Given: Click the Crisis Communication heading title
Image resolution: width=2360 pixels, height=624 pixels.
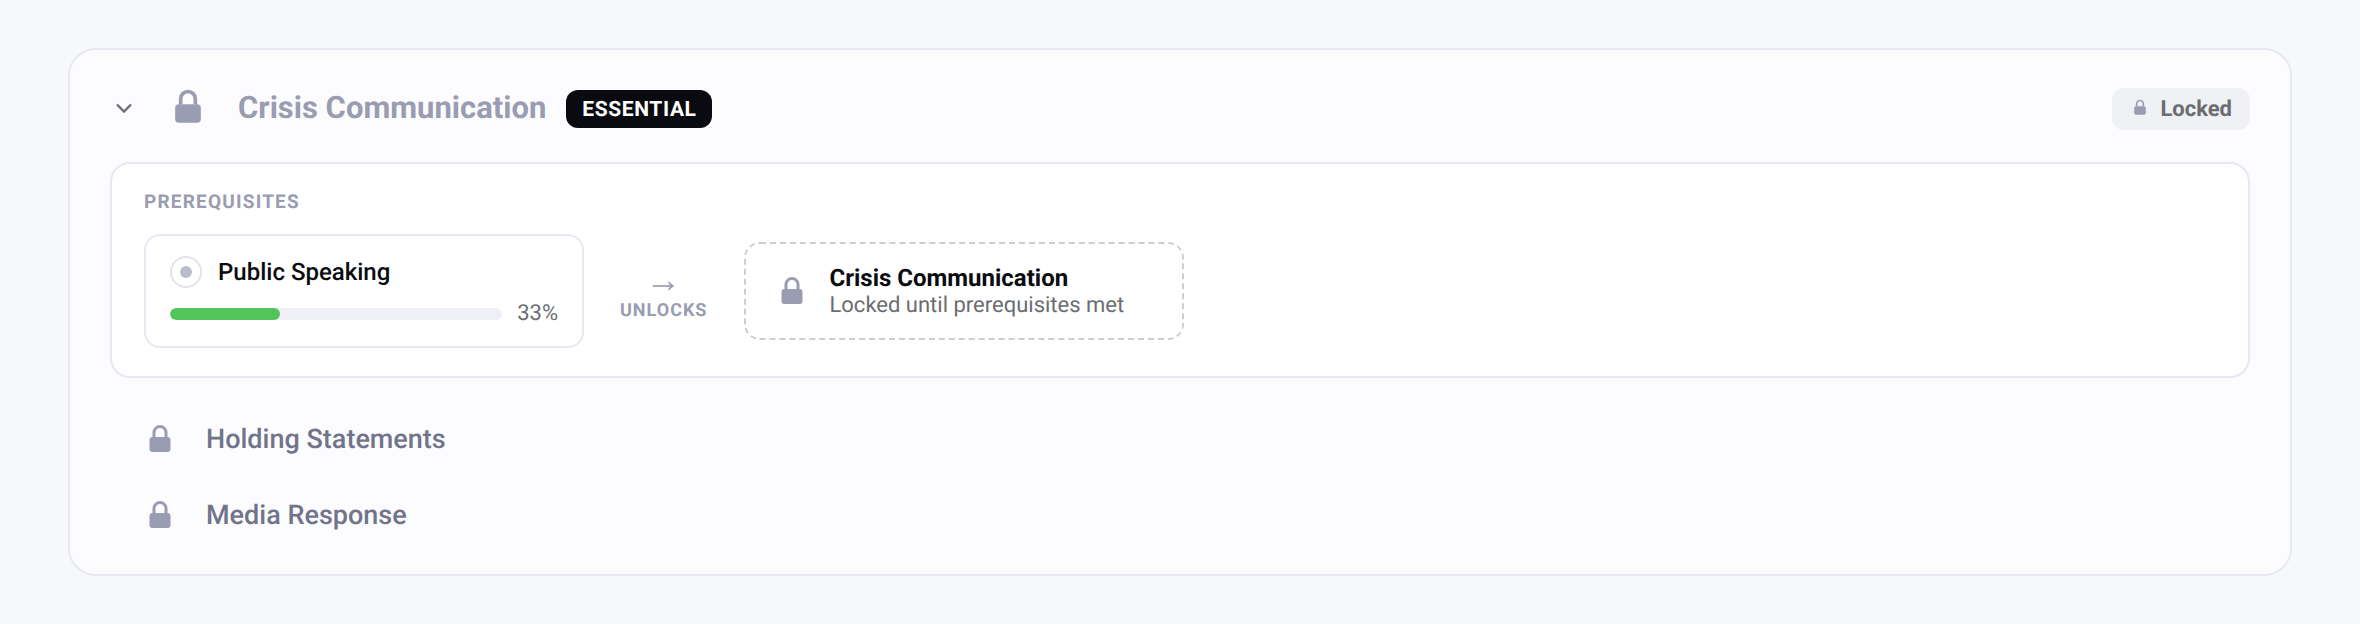Looking at the screenshot, I should (x=392, y=108).
